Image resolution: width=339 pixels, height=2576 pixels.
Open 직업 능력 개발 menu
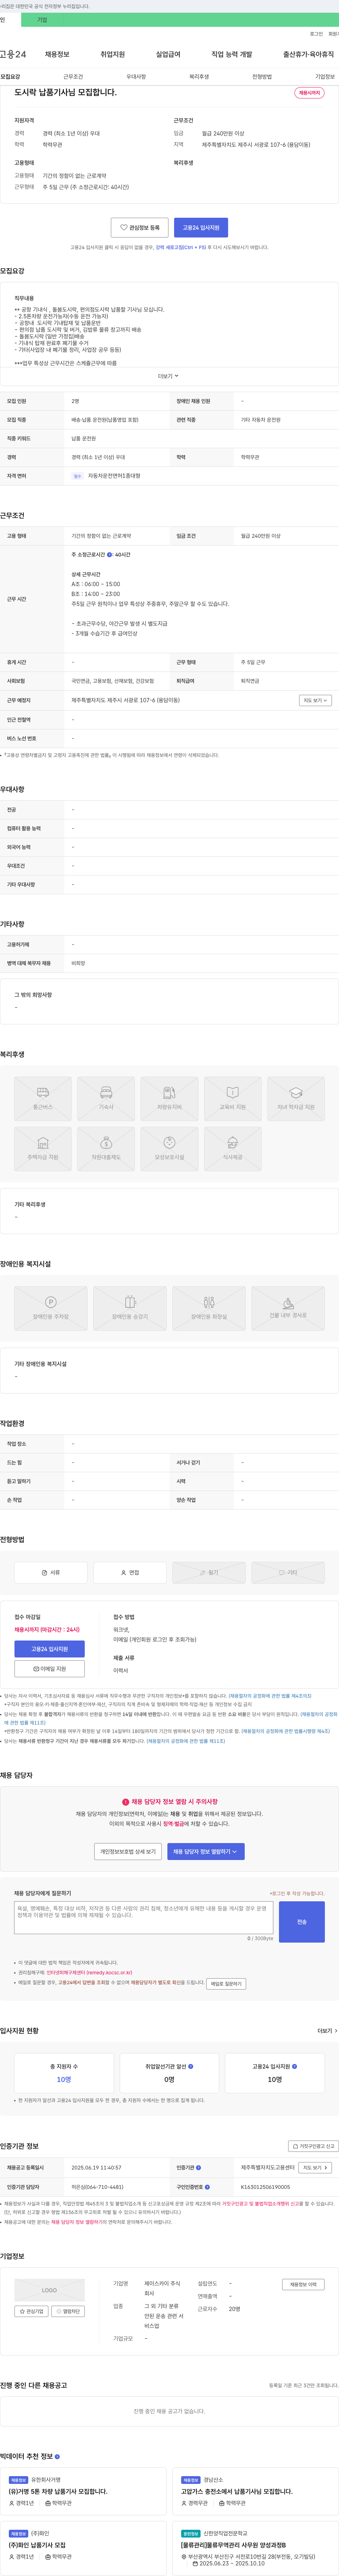232,54
